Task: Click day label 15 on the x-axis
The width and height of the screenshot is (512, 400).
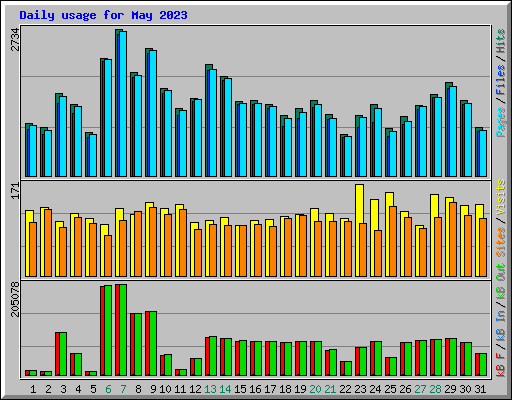Action: tap(240, 389)
